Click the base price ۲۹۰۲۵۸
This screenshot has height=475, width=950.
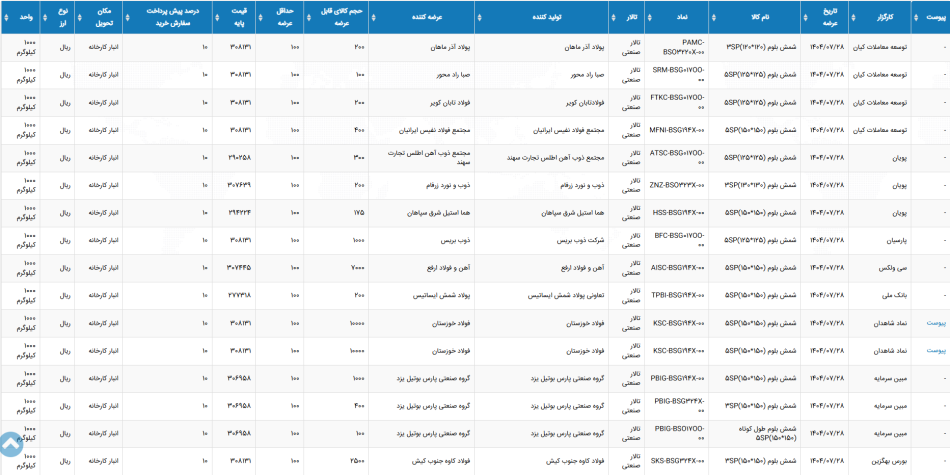(x=239, y=158)
